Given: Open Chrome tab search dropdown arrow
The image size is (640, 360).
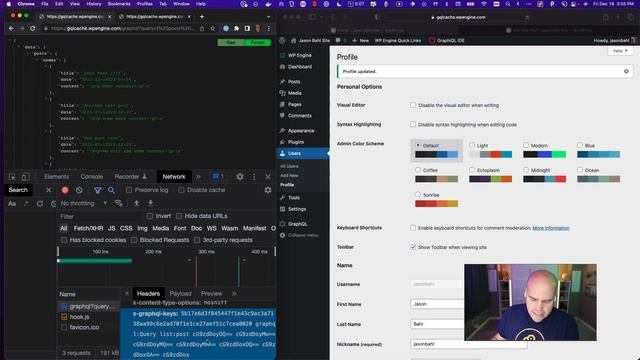Looking at the screenshot, I should tap(268, 17).
